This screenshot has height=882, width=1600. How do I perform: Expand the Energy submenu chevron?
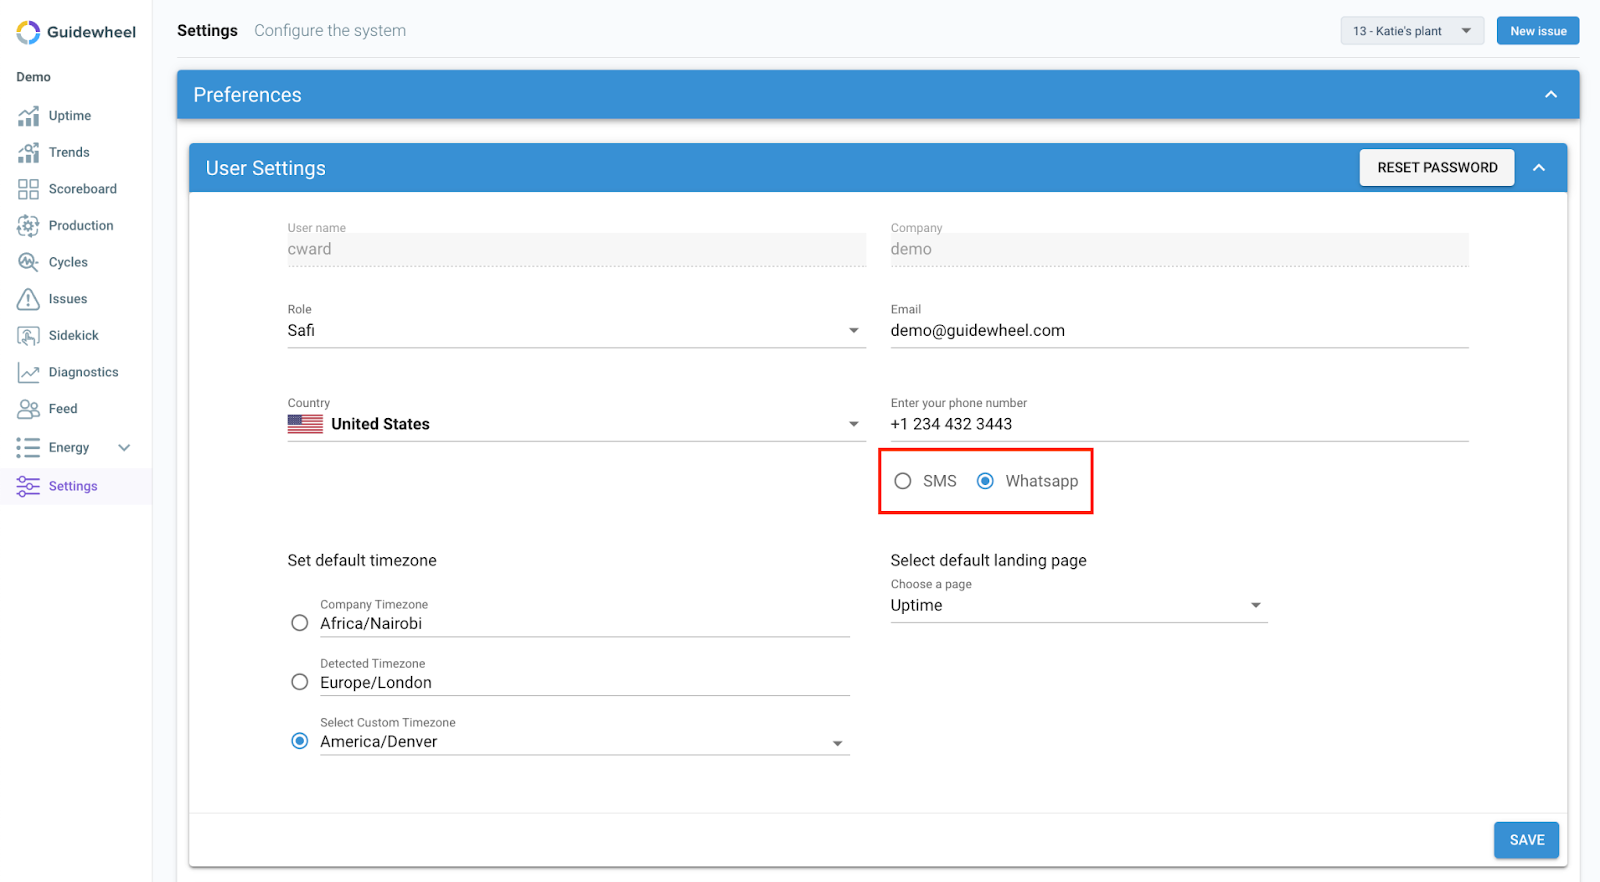click(124, 448)
